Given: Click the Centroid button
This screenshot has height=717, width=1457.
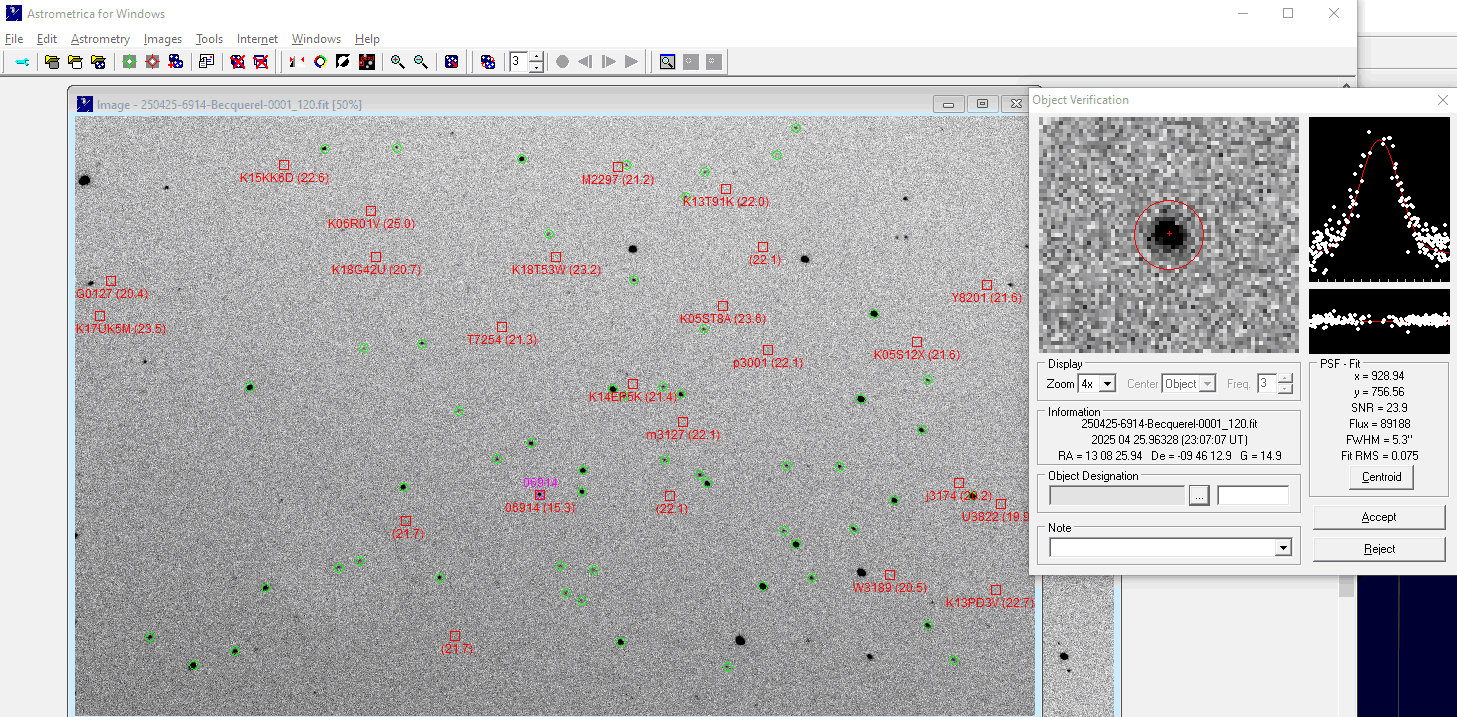Looking at the screenshot, I should point(1381,477).
